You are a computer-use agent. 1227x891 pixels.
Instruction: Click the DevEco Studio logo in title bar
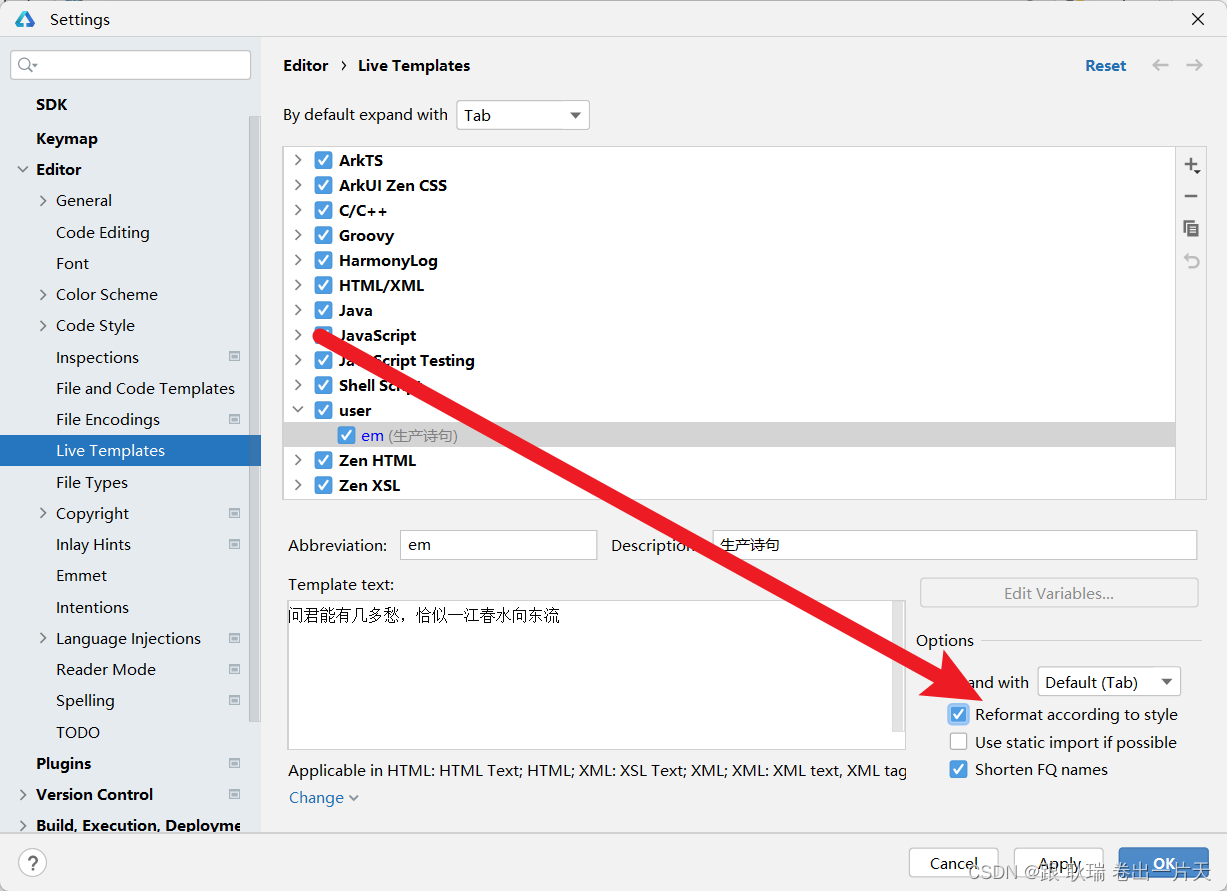coord(25,19)
